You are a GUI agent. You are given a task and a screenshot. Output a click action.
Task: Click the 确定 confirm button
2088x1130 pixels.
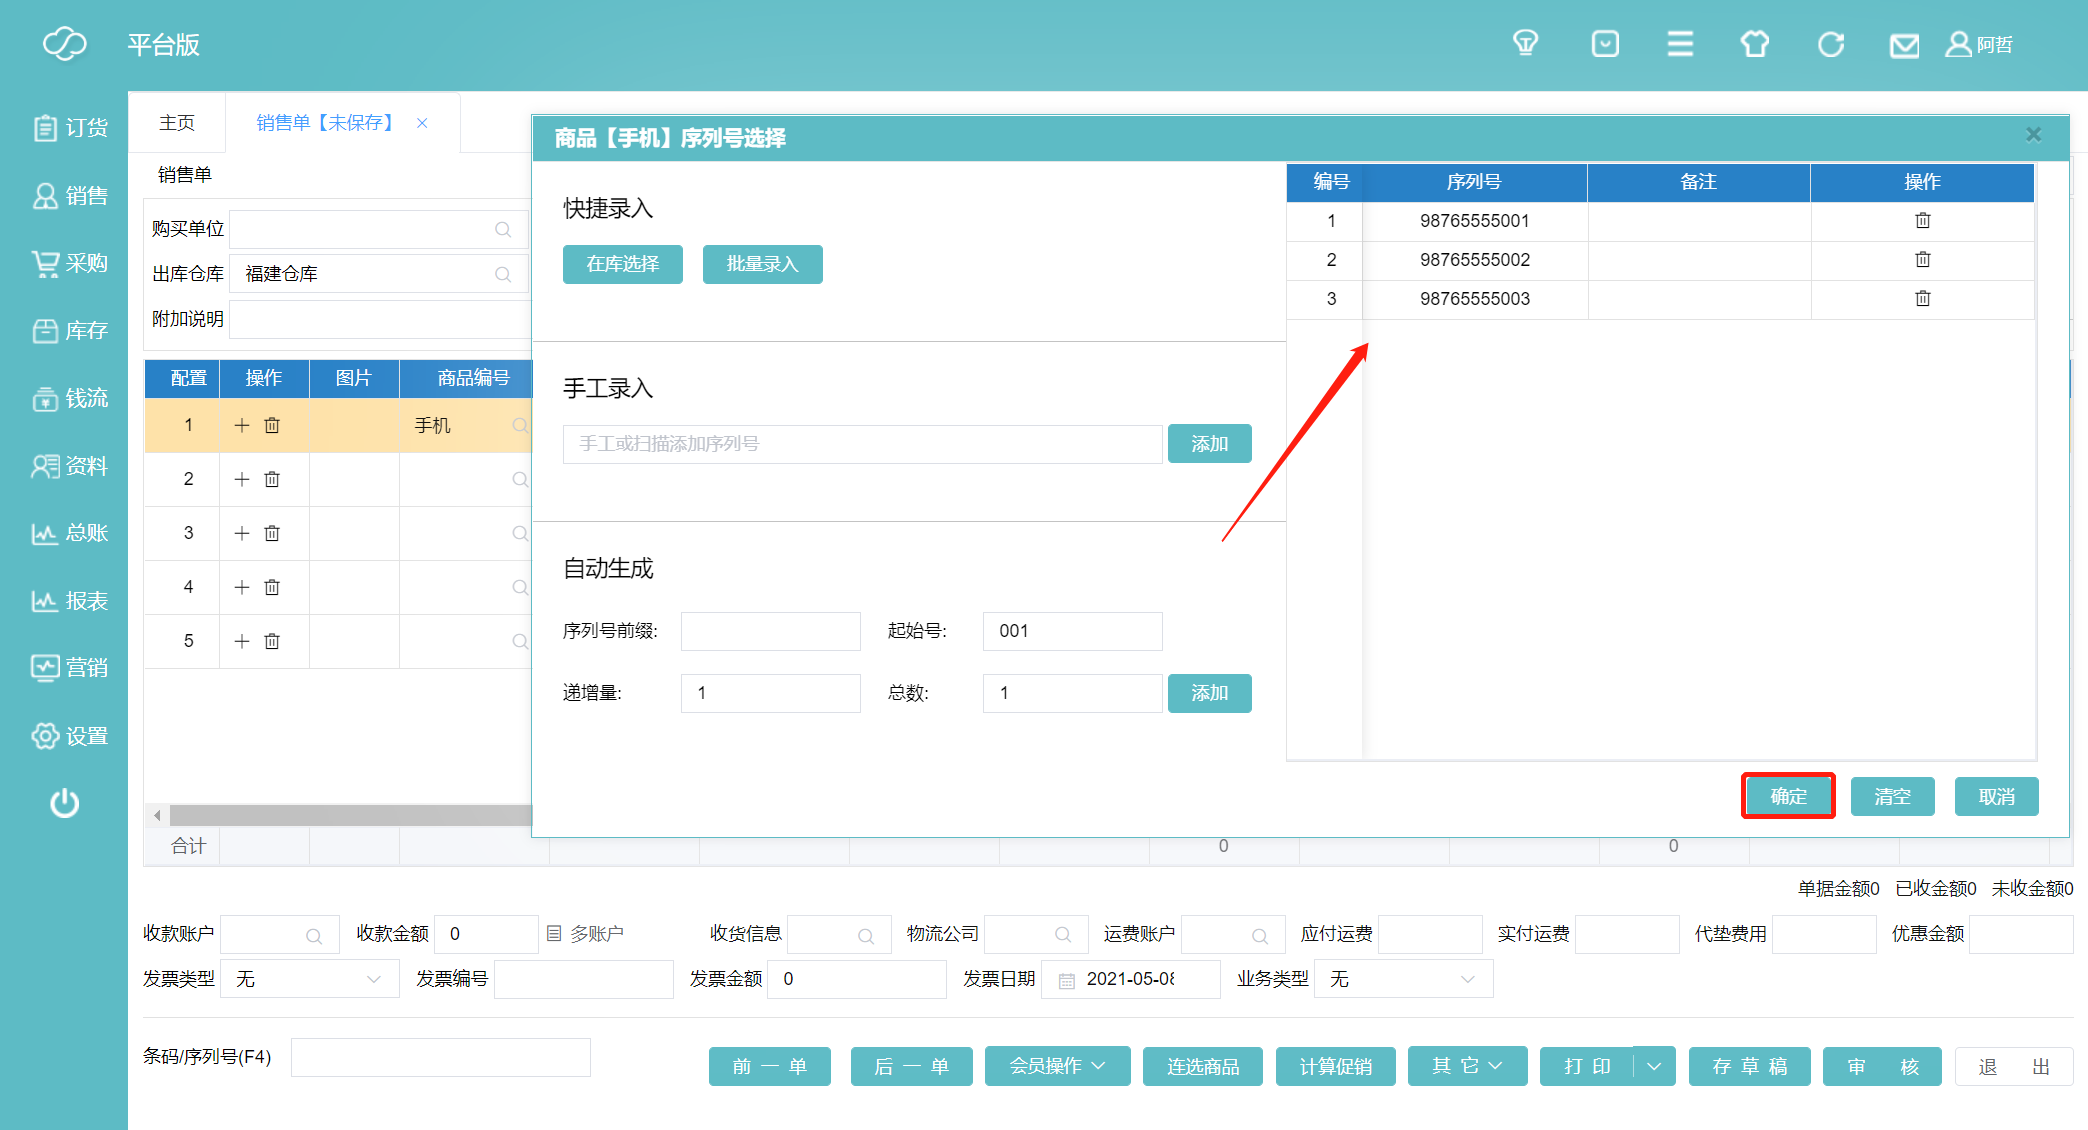point(1788,796)
